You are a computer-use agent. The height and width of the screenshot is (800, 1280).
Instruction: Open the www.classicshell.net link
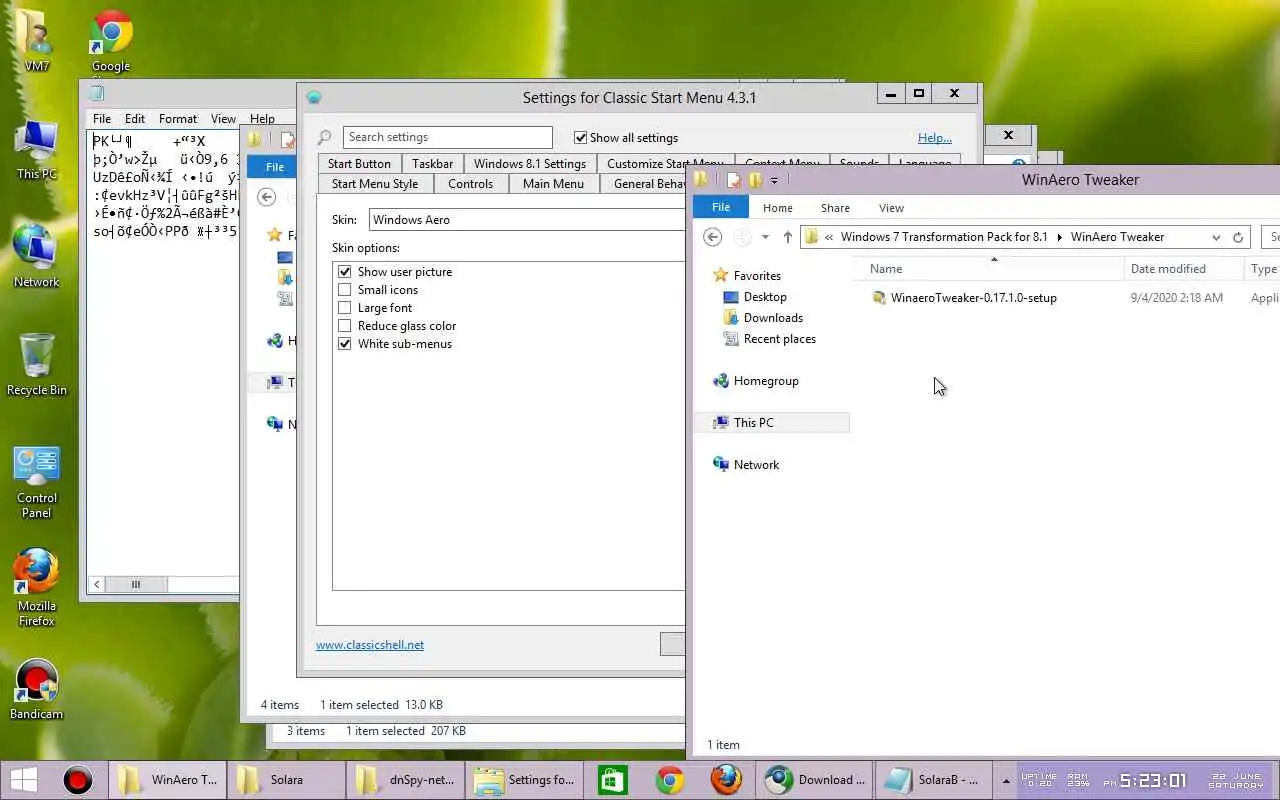370,645
